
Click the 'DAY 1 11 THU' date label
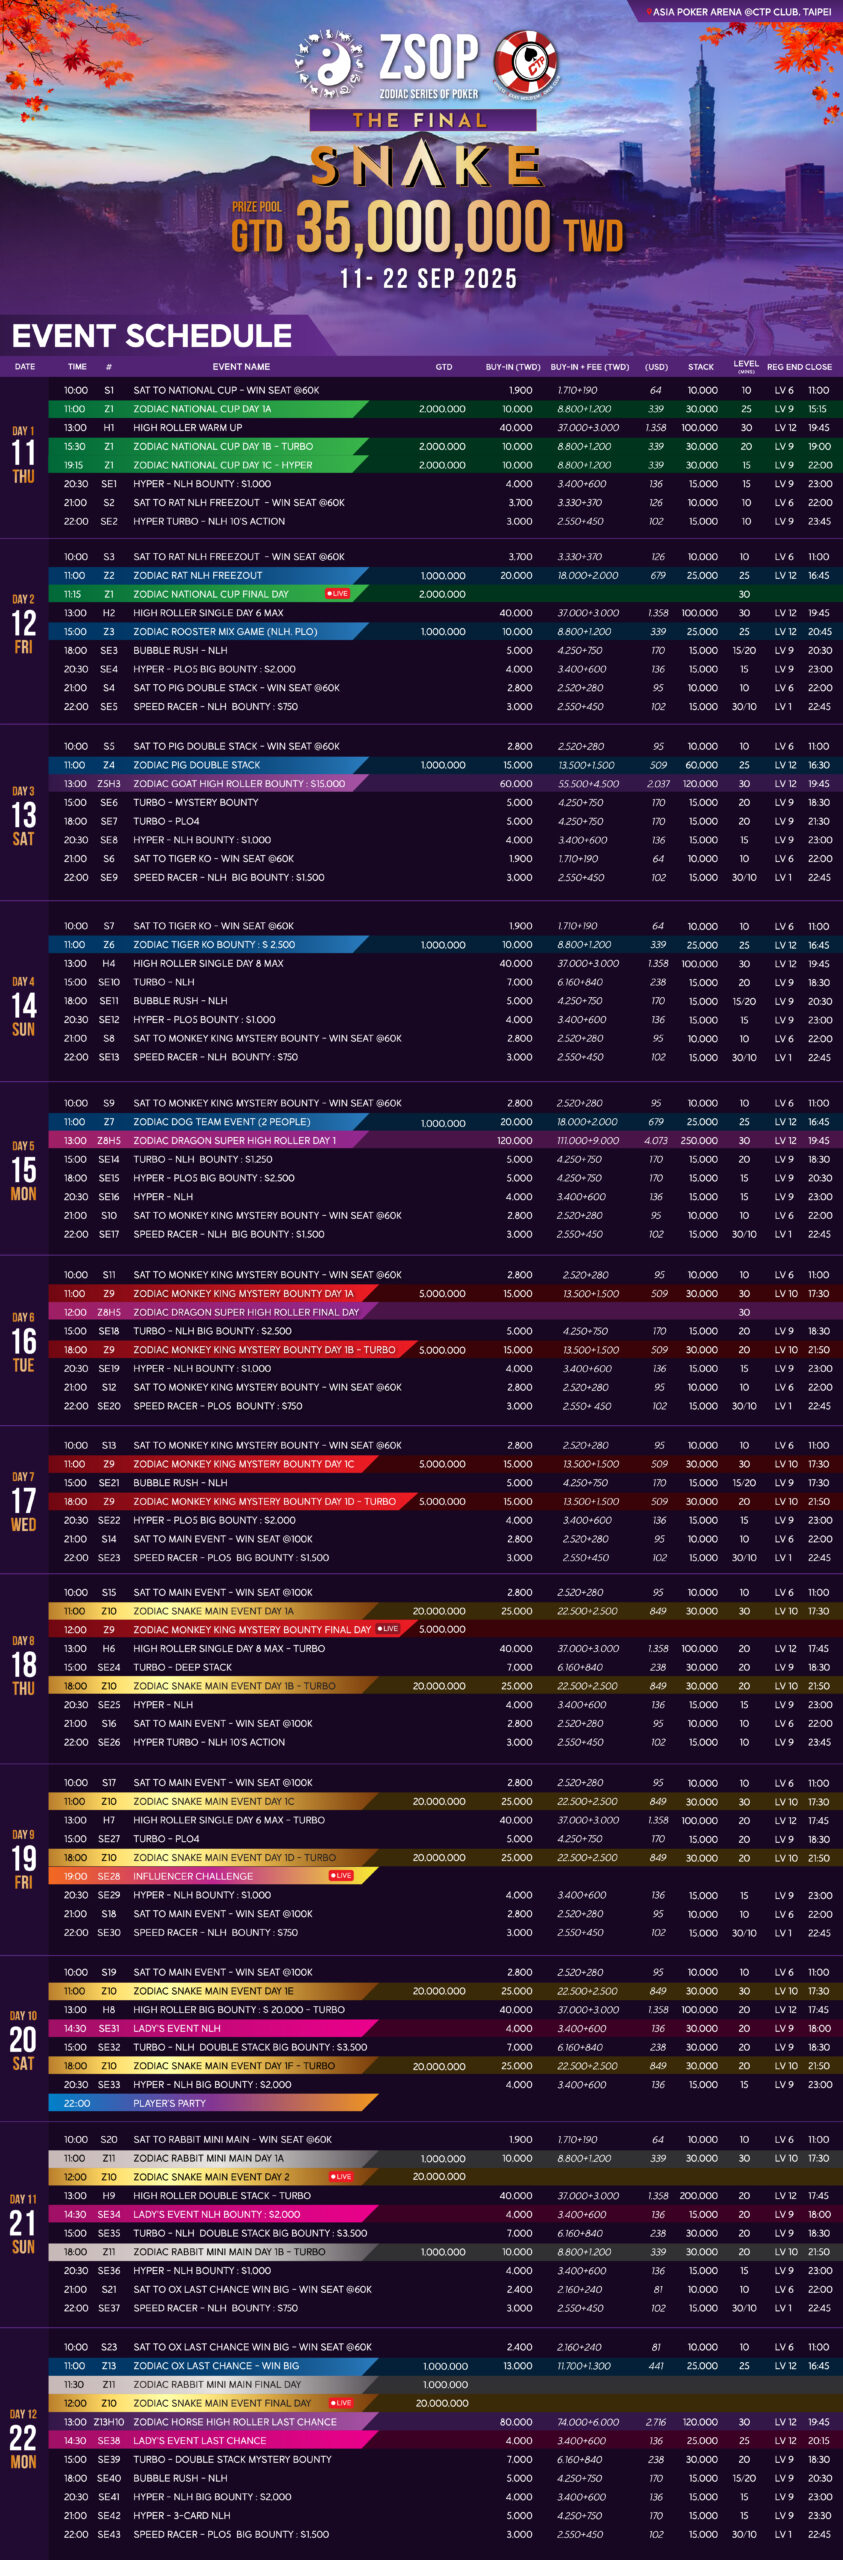tap(23, 454)
